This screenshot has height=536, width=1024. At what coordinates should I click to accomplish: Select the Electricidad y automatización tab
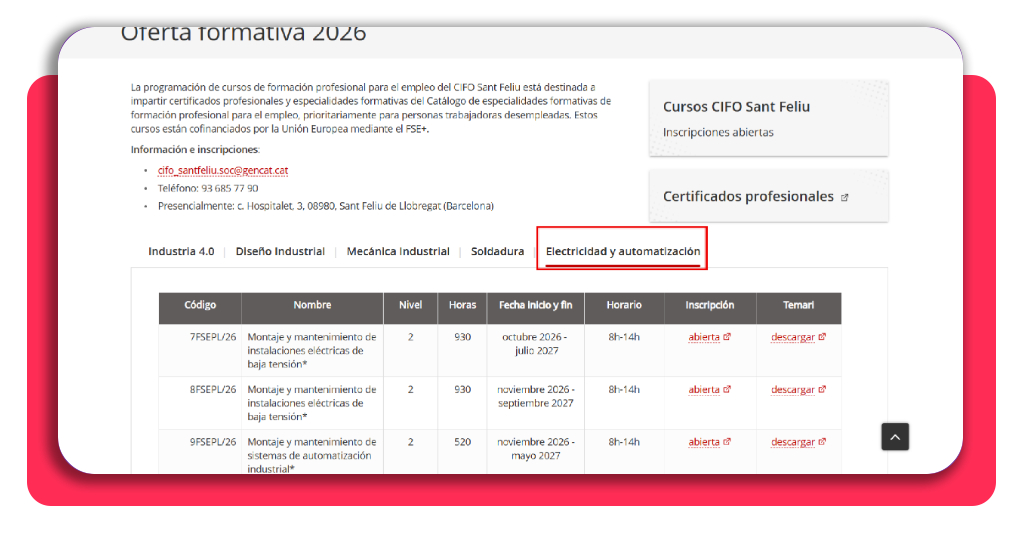pyautogui.click(x=622, y=251)
